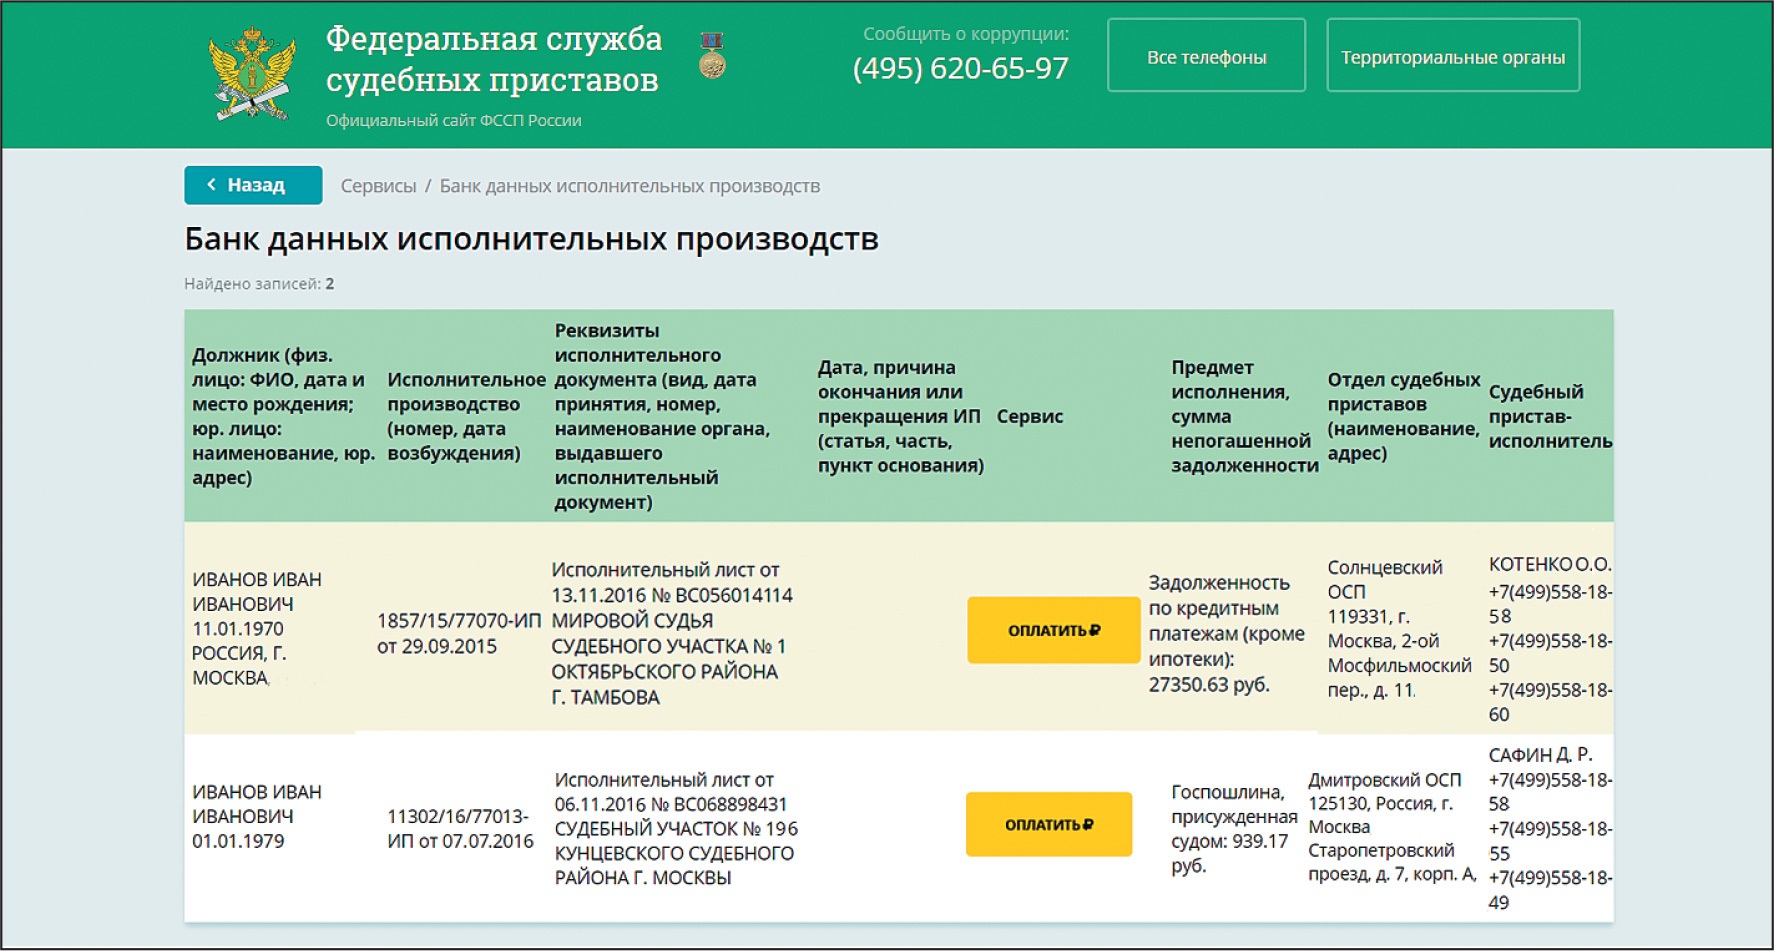
Task: Click the Официальный сайт ФССП России subtitle
Action: click(453, 120)
